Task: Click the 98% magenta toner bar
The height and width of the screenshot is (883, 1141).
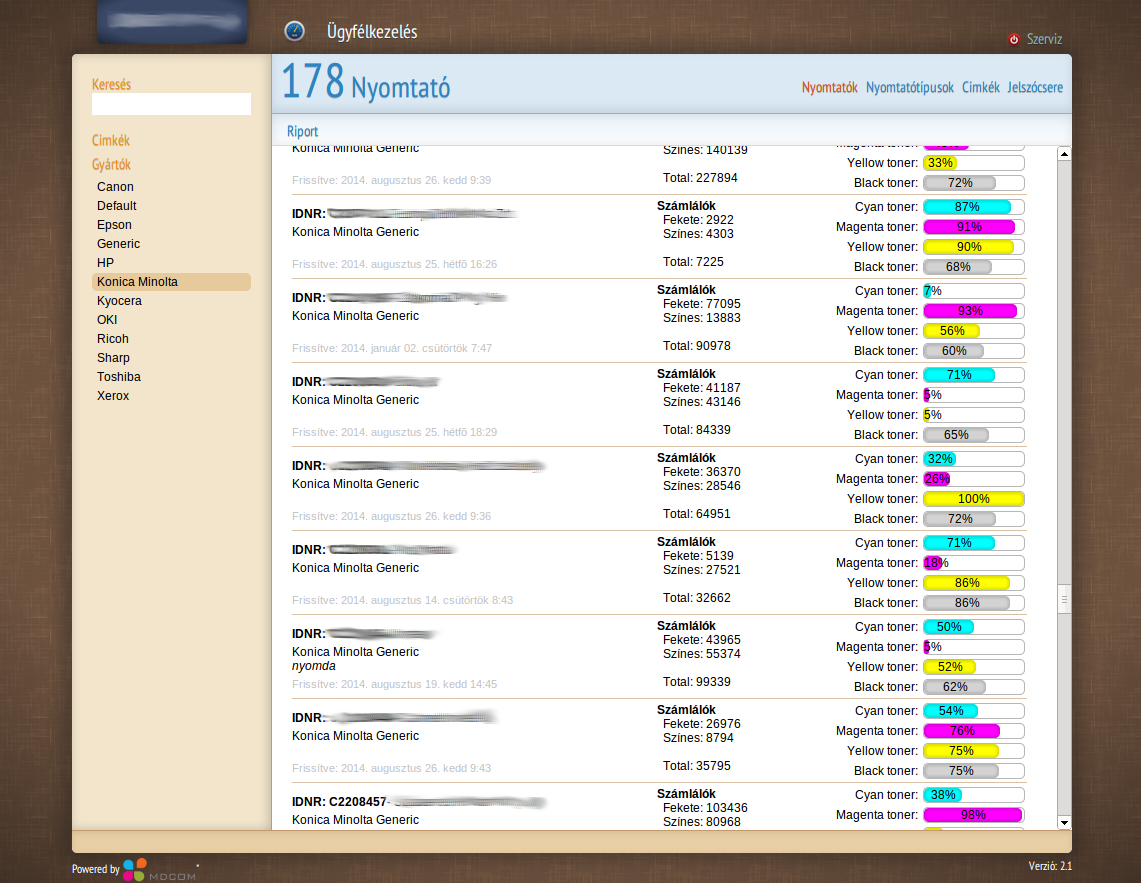Action: (x=974, y=815)
